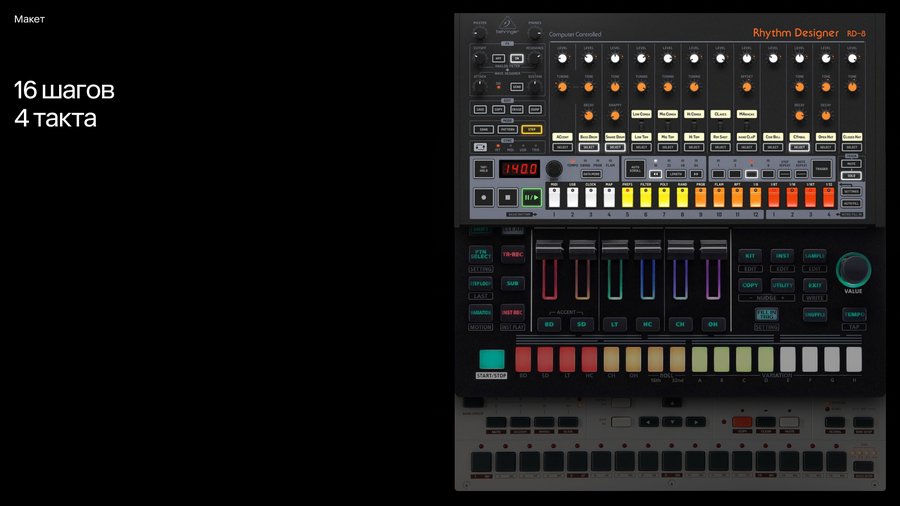Click the green play/pause button on the RD-8

click(x=532, y=197)
